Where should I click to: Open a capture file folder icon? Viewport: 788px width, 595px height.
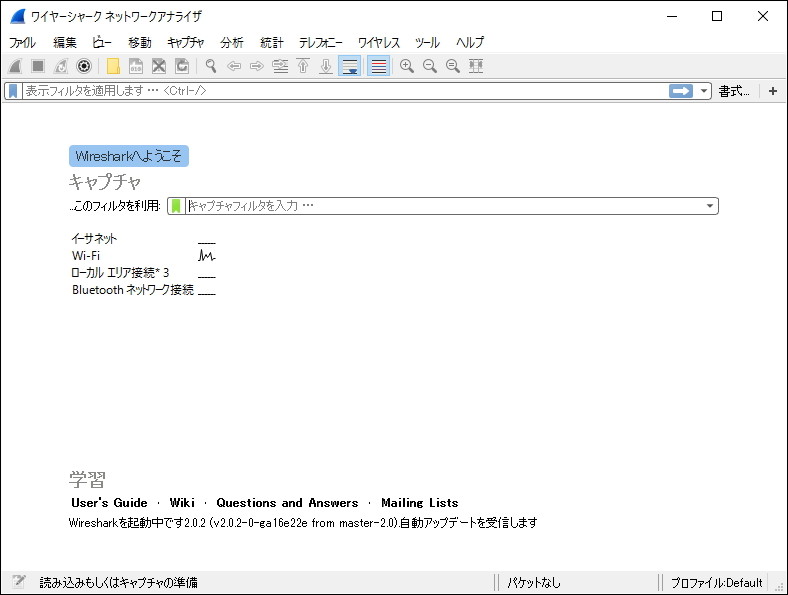coord(114,66)
